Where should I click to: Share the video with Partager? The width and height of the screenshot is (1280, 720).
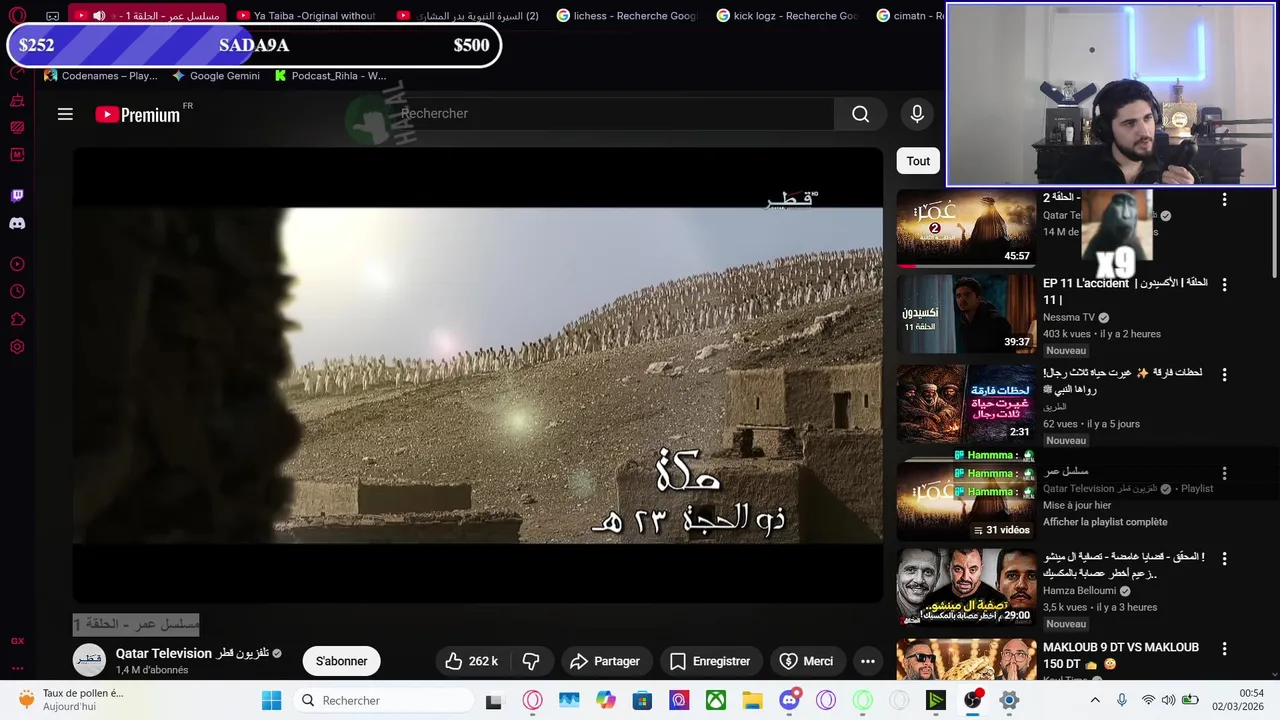(605, 661)
